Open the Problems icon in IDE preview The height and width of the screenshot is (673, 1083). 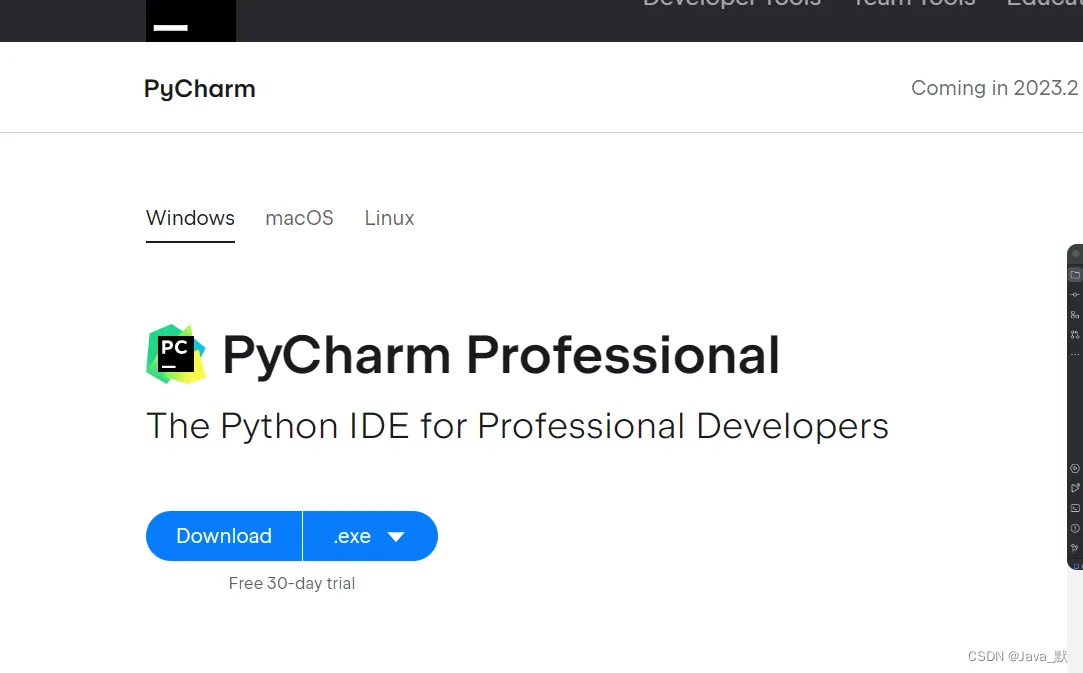tap(1075, 528)
